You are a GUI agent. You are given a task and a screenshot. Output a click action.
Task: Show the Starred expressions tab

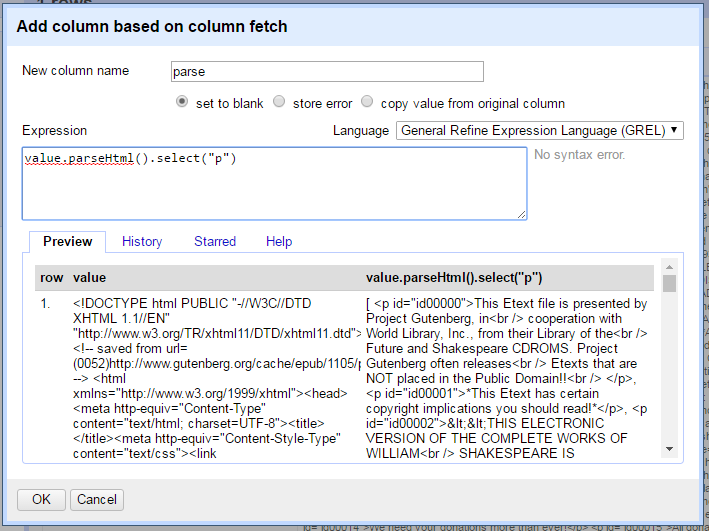click(x=215, y=241)
